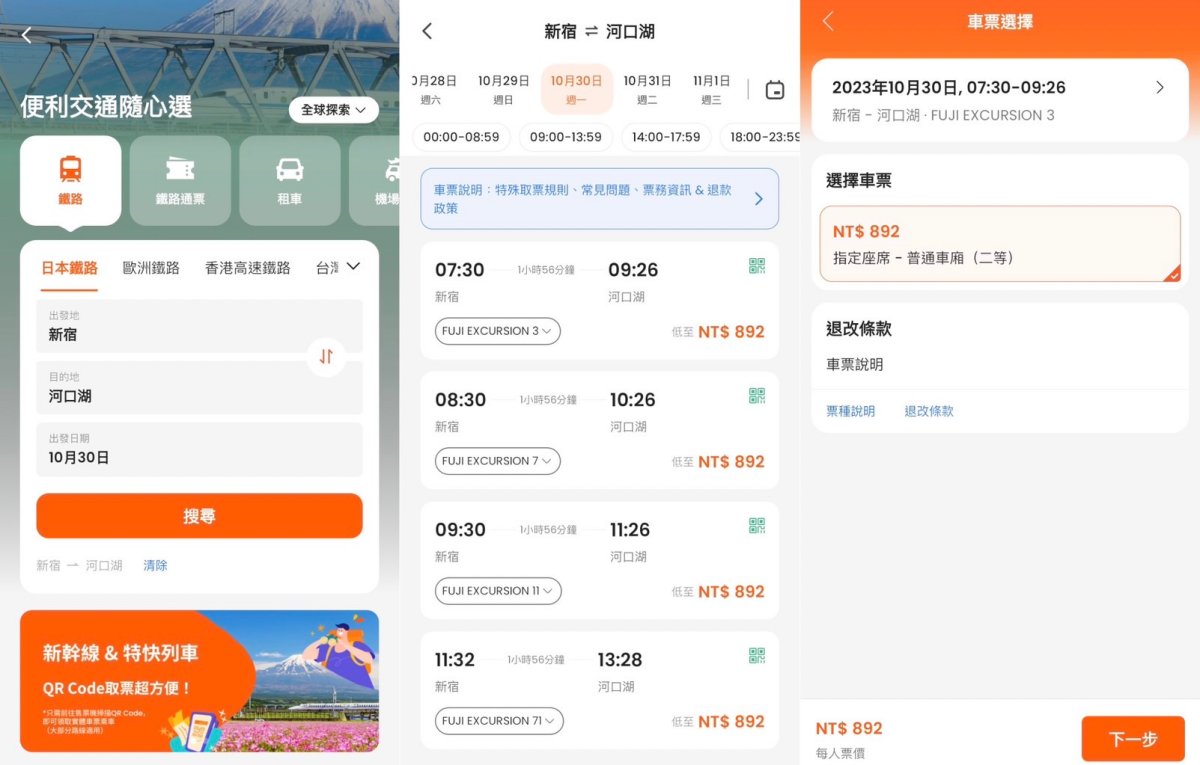The image size is (1200, 765).
Task: Choose the 租車 car rental icon
Action: (289, 180)
